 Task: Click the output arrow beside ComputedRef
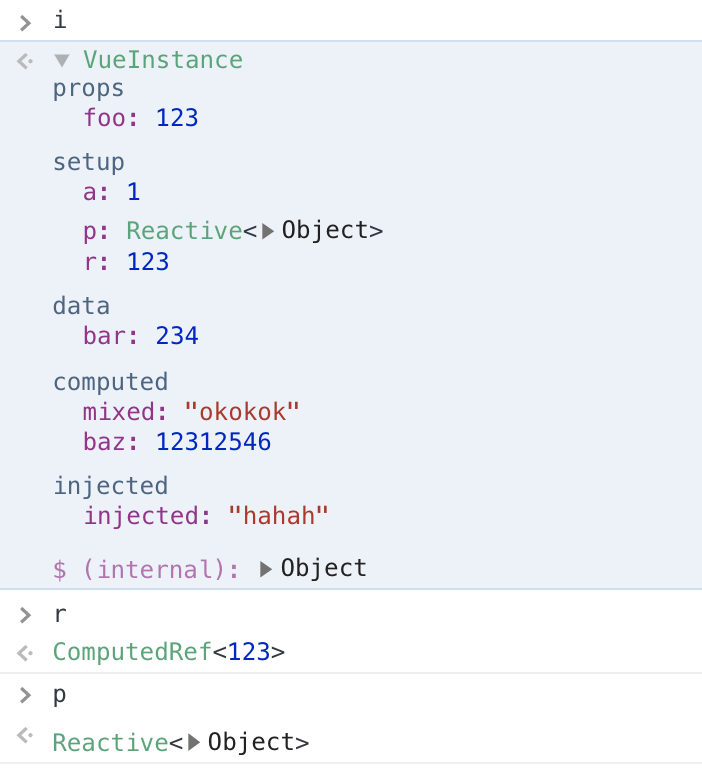click(x=25, y=653)
